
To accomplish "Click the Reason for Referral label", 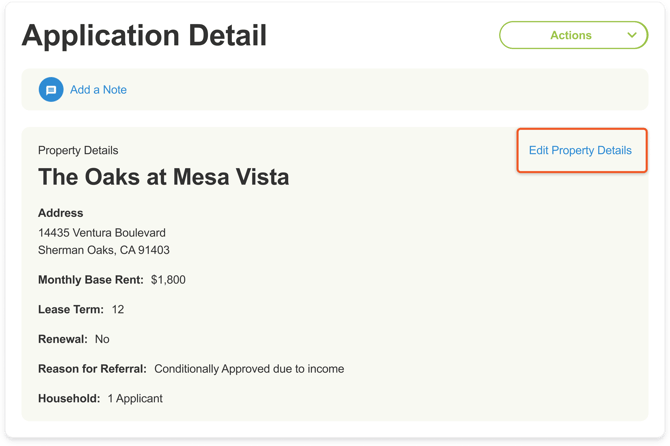I will (92, 369).
